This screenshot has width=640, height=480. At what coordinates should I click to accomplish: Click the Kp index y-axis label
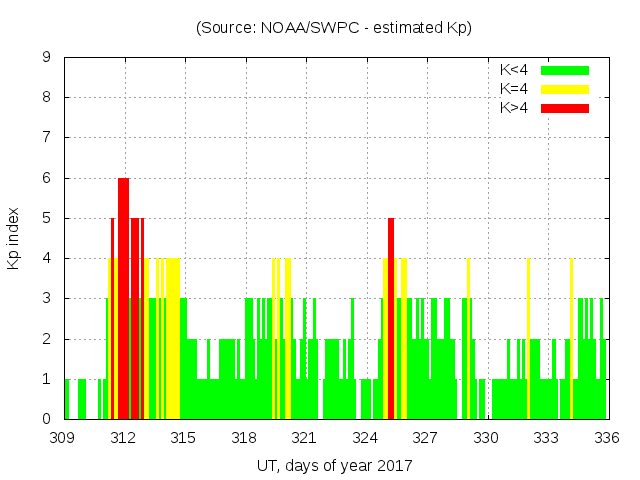click(14, 239)
